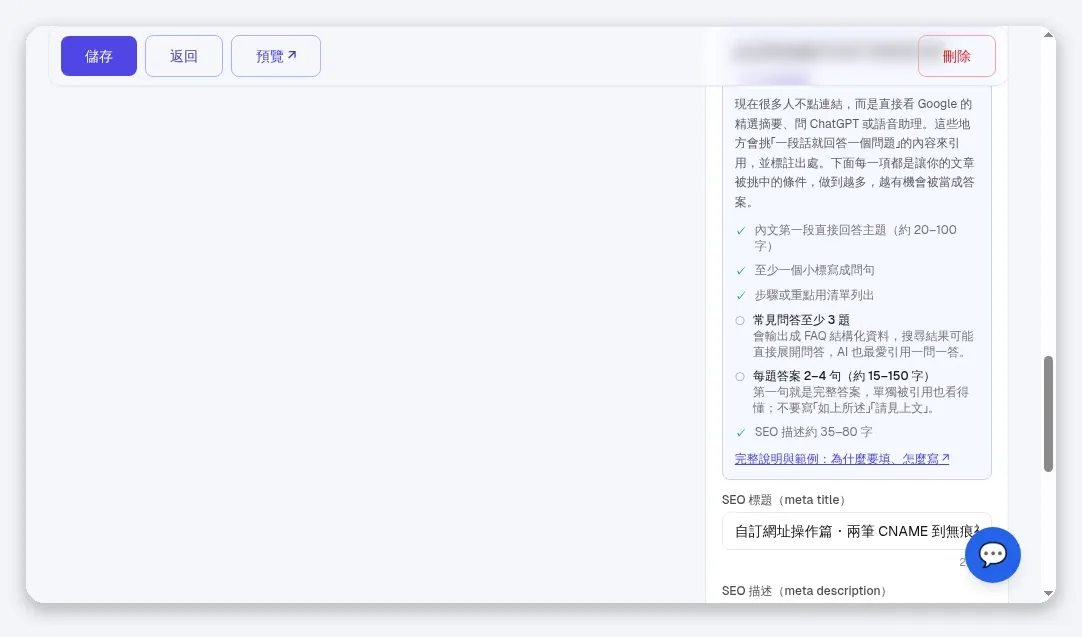Open the blue chat bubble widget
This screenshot has height=637, width=1082.
point(992,554)
